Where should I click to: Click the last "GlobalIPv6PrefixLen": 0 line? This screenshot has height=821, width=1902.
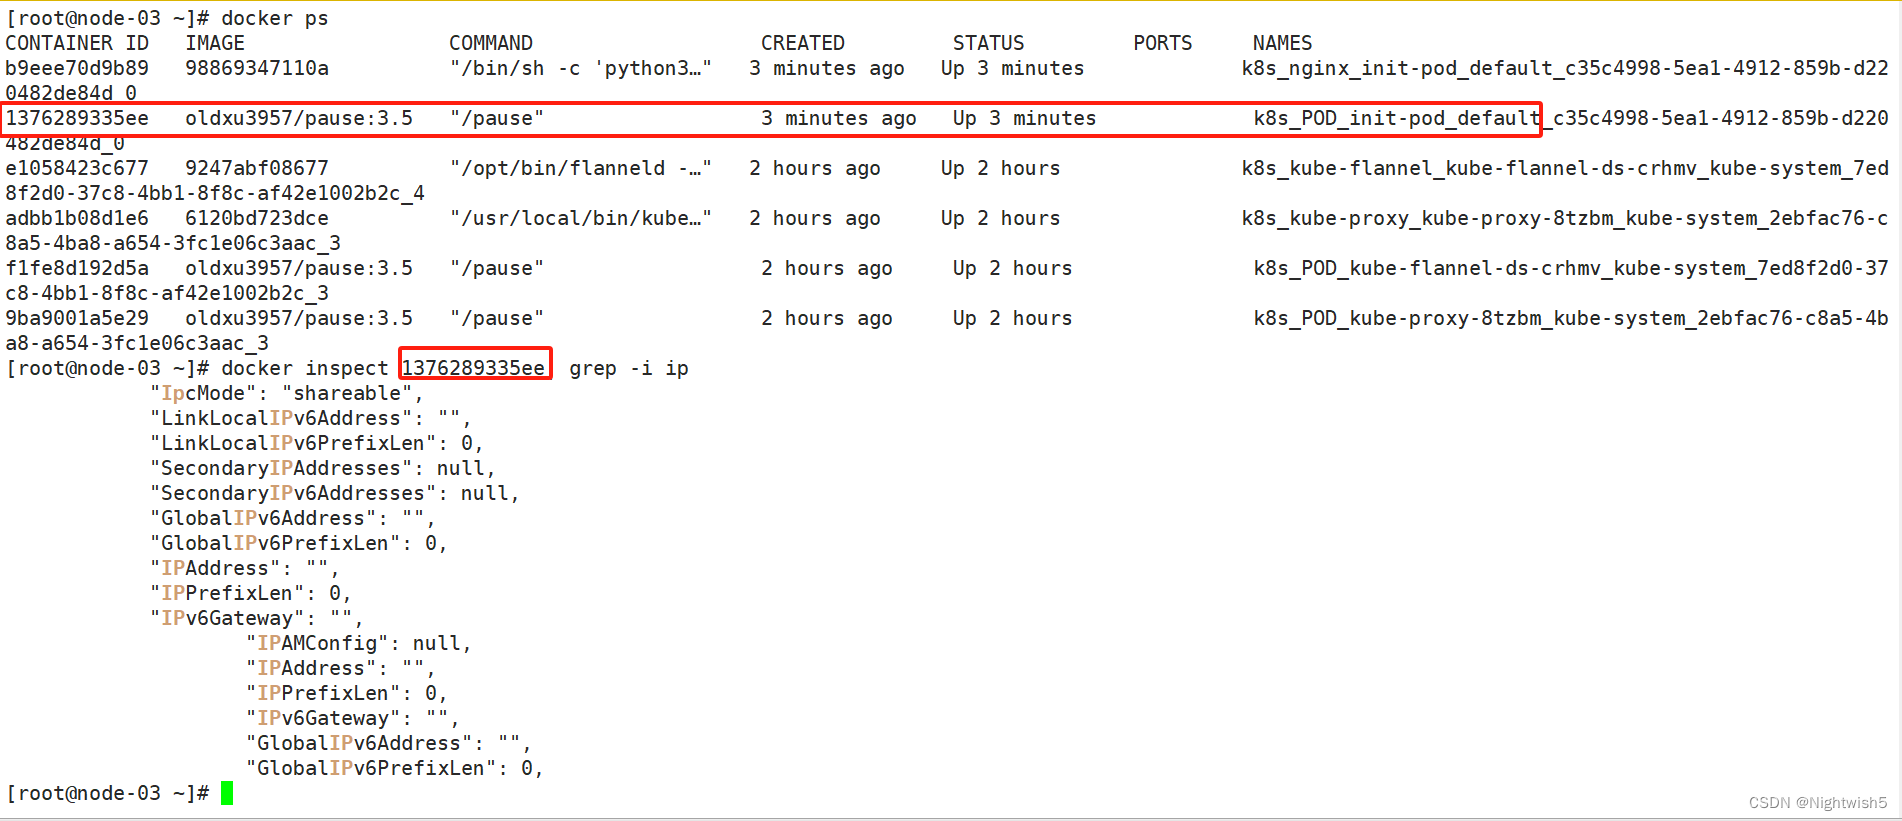pos(395,768)
